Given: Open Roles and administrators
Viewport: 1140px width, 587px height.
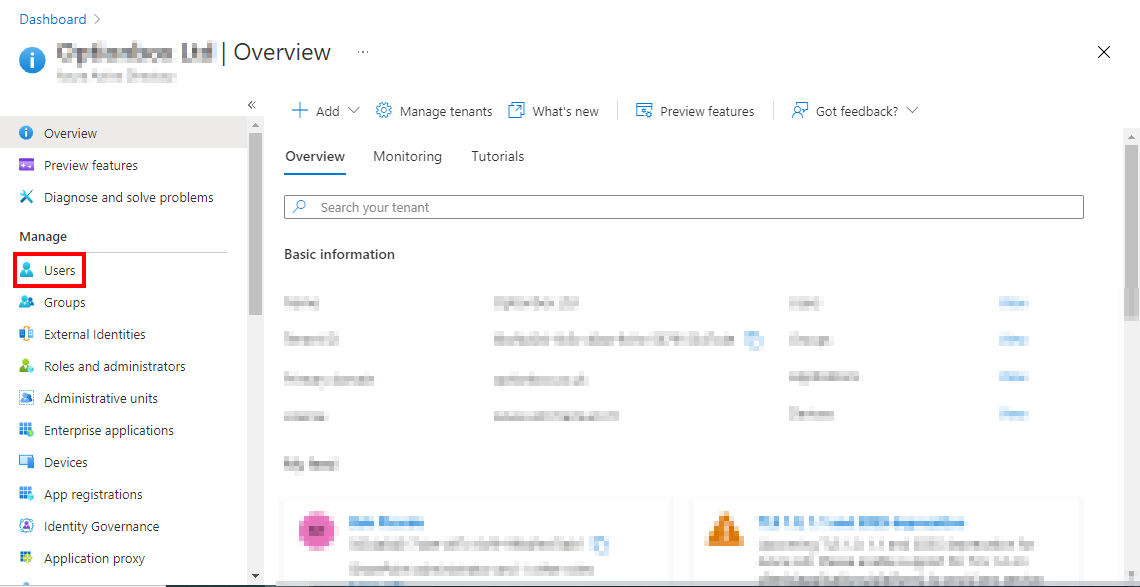Looking at the screenshot, I should tap(124, 366).
